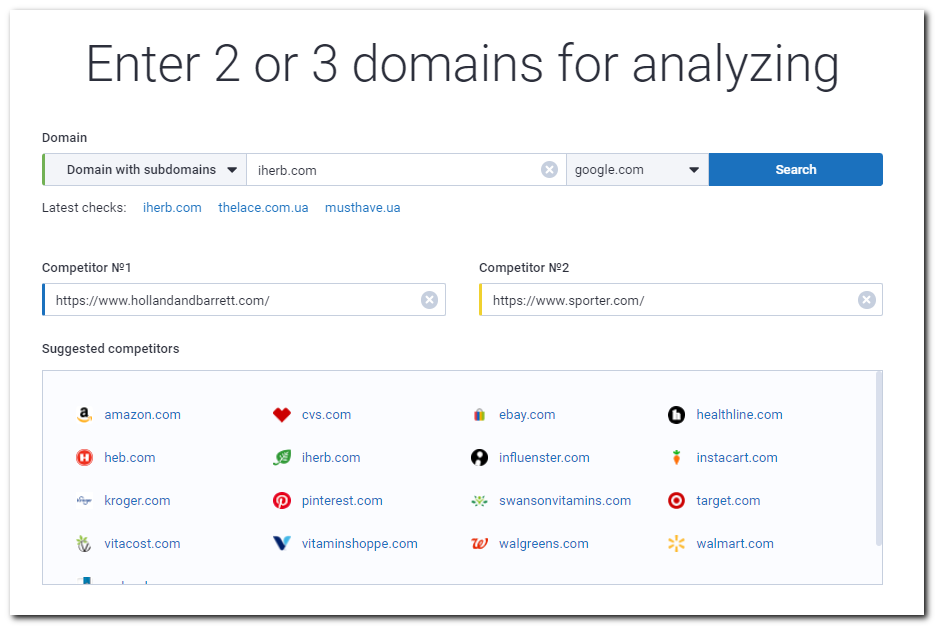Select instacart.com suggested competitor

[x=737, y=457]
